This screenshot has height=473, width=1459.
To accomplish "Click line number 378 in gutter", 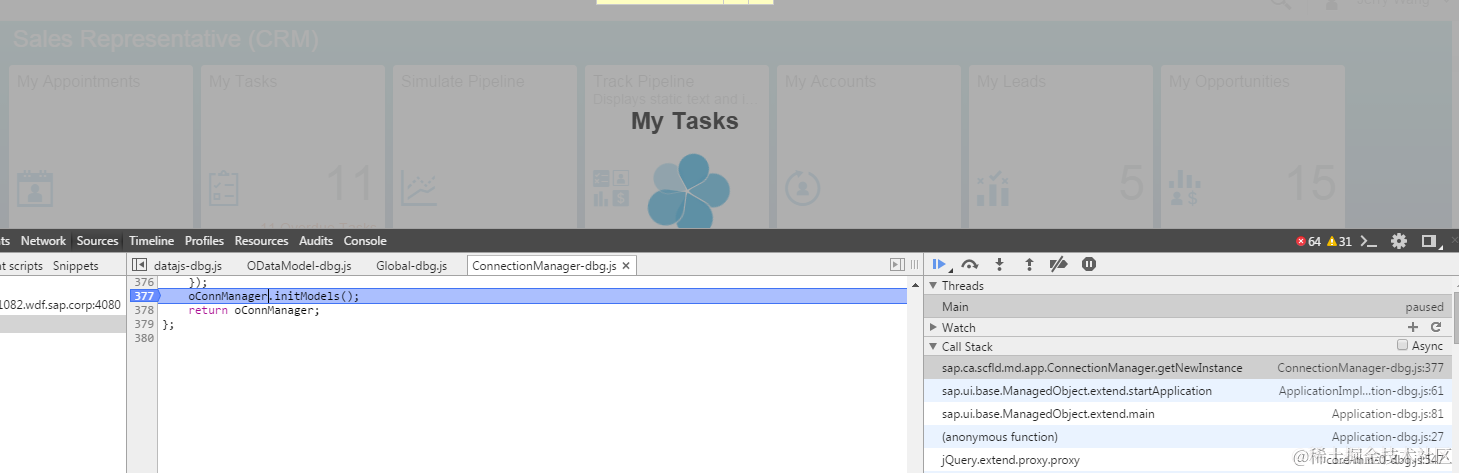I will point(144,310).
